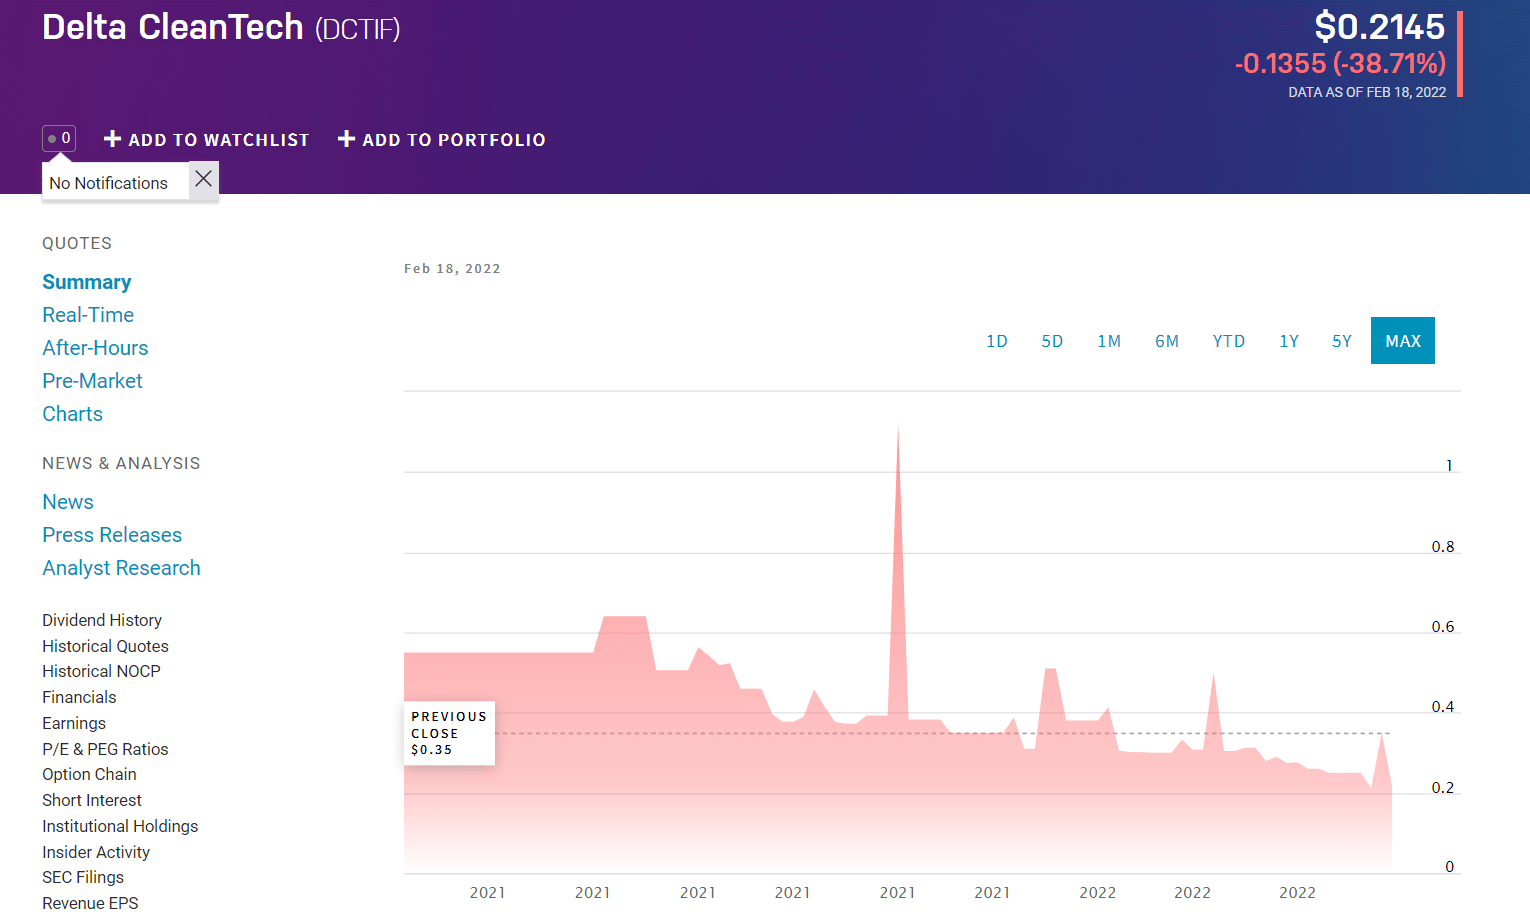
Task: Switch chart to 6M range
Action: click(1167, 341)
